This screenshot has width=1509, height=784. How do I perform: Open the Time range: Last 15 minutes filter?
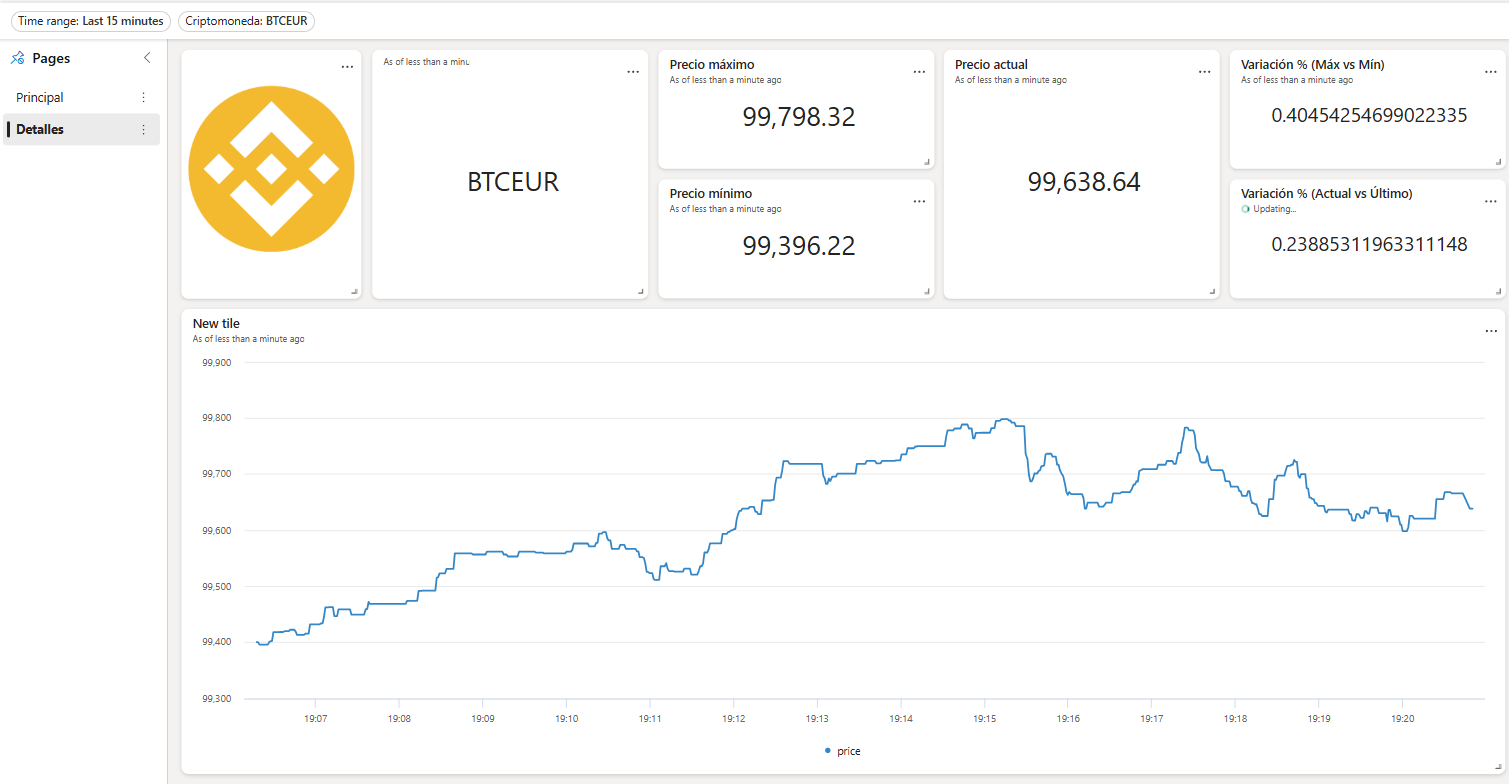pos(91,21)
